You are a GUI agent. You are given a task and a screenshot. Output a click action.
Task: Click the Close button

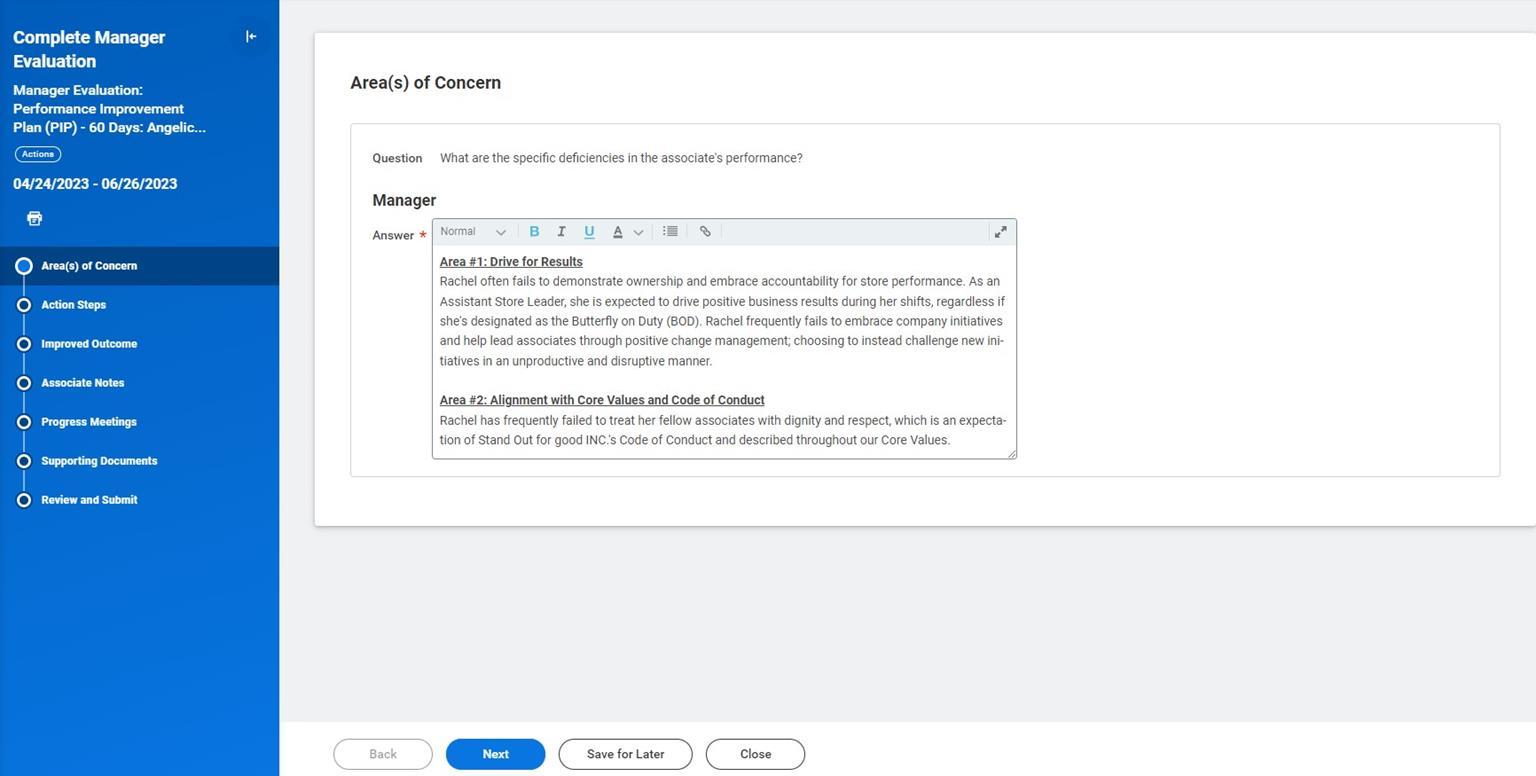pos(755,754)
